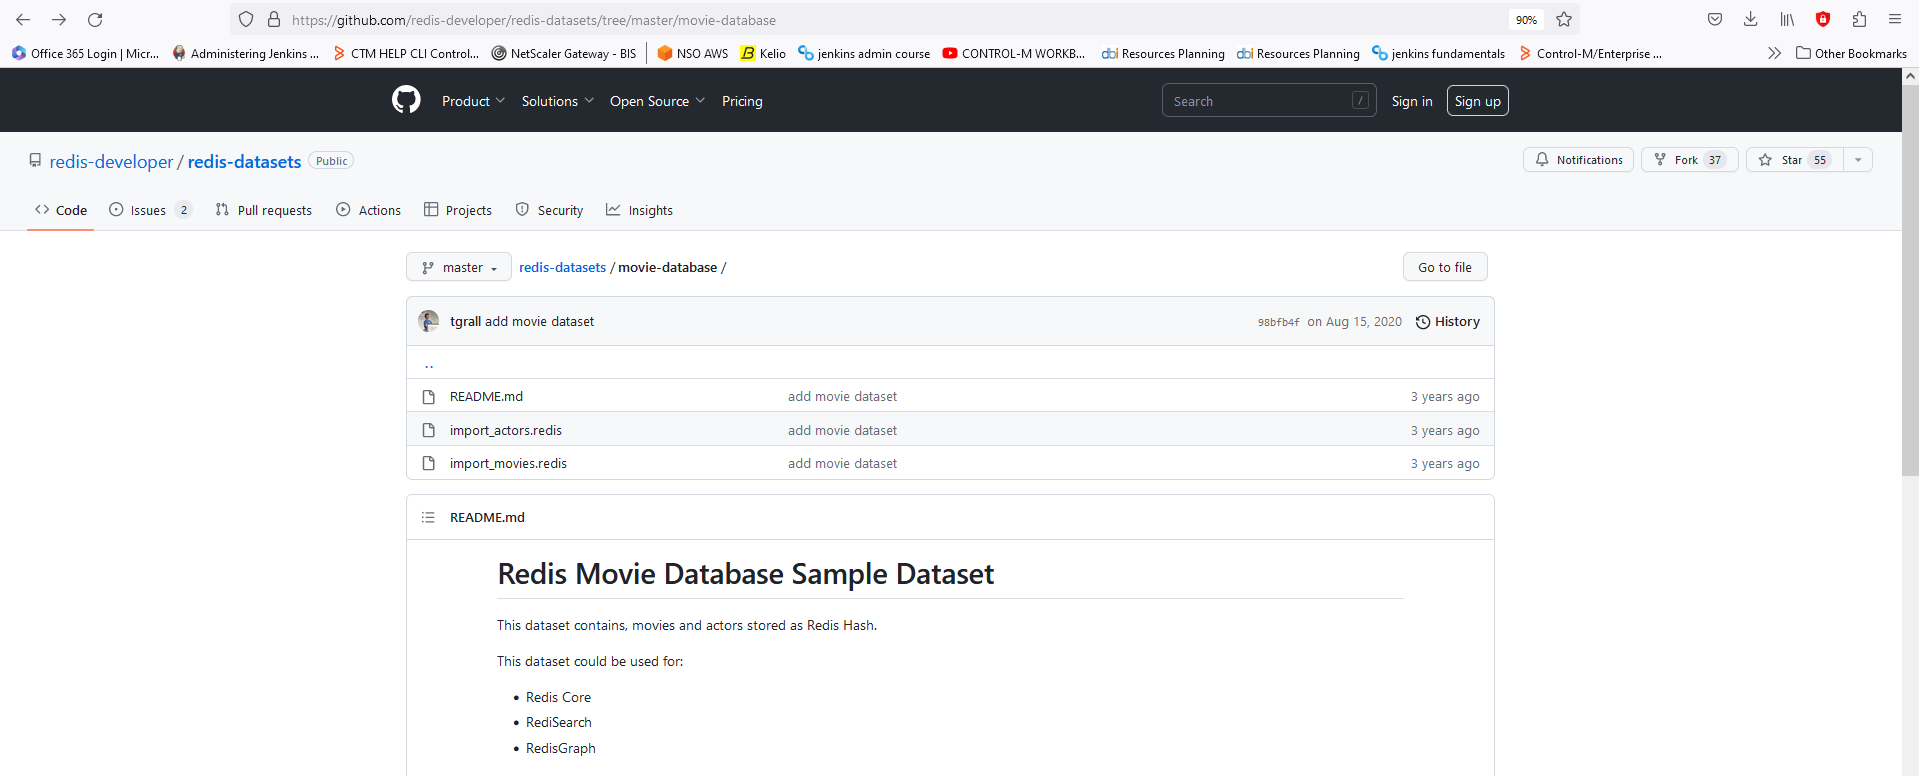This screenshot has width=1919, height=776.
Task: Open Firefox downloads icon
Action: click(1750, 20)
